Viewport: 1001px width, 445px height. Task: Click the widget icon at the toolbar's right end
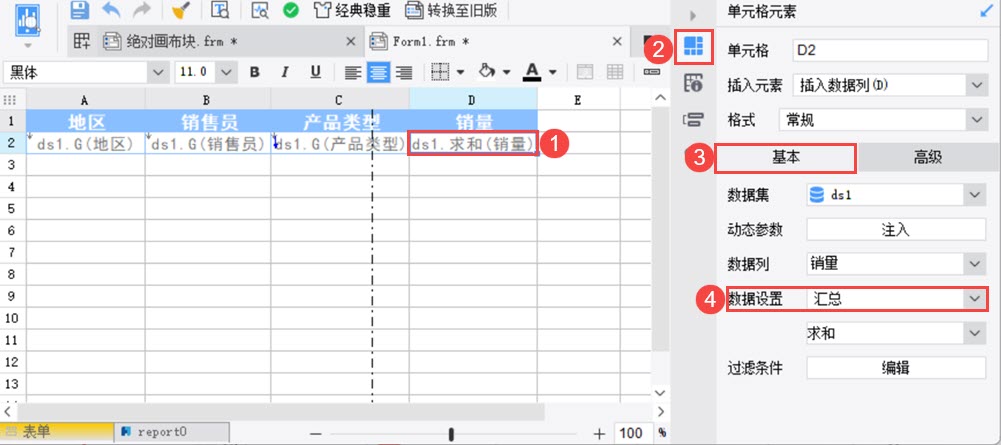point(651,72)
